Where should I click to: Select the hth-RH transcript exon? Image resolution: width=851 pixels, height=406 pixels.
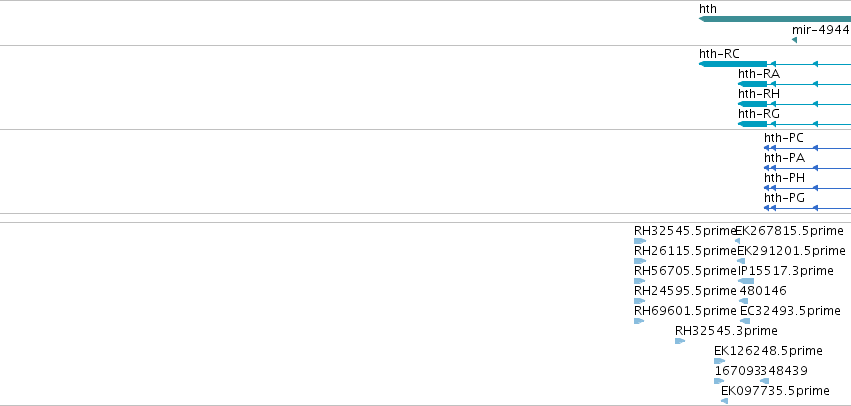pos(753,104)
